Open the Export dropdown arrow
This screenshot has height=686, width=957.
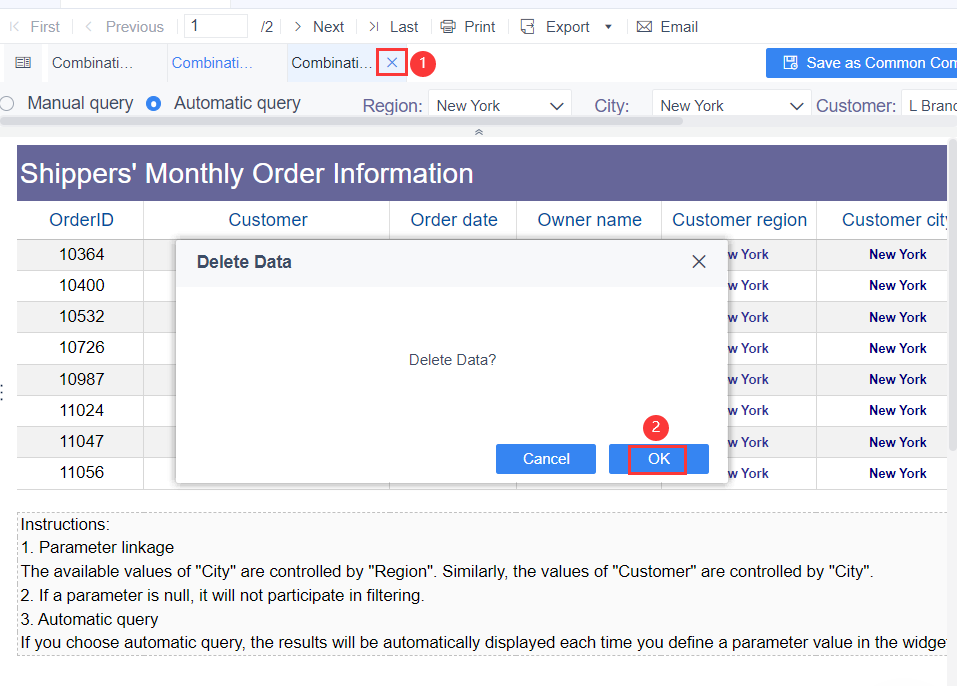pyautogui.click(x=608, y=27)
